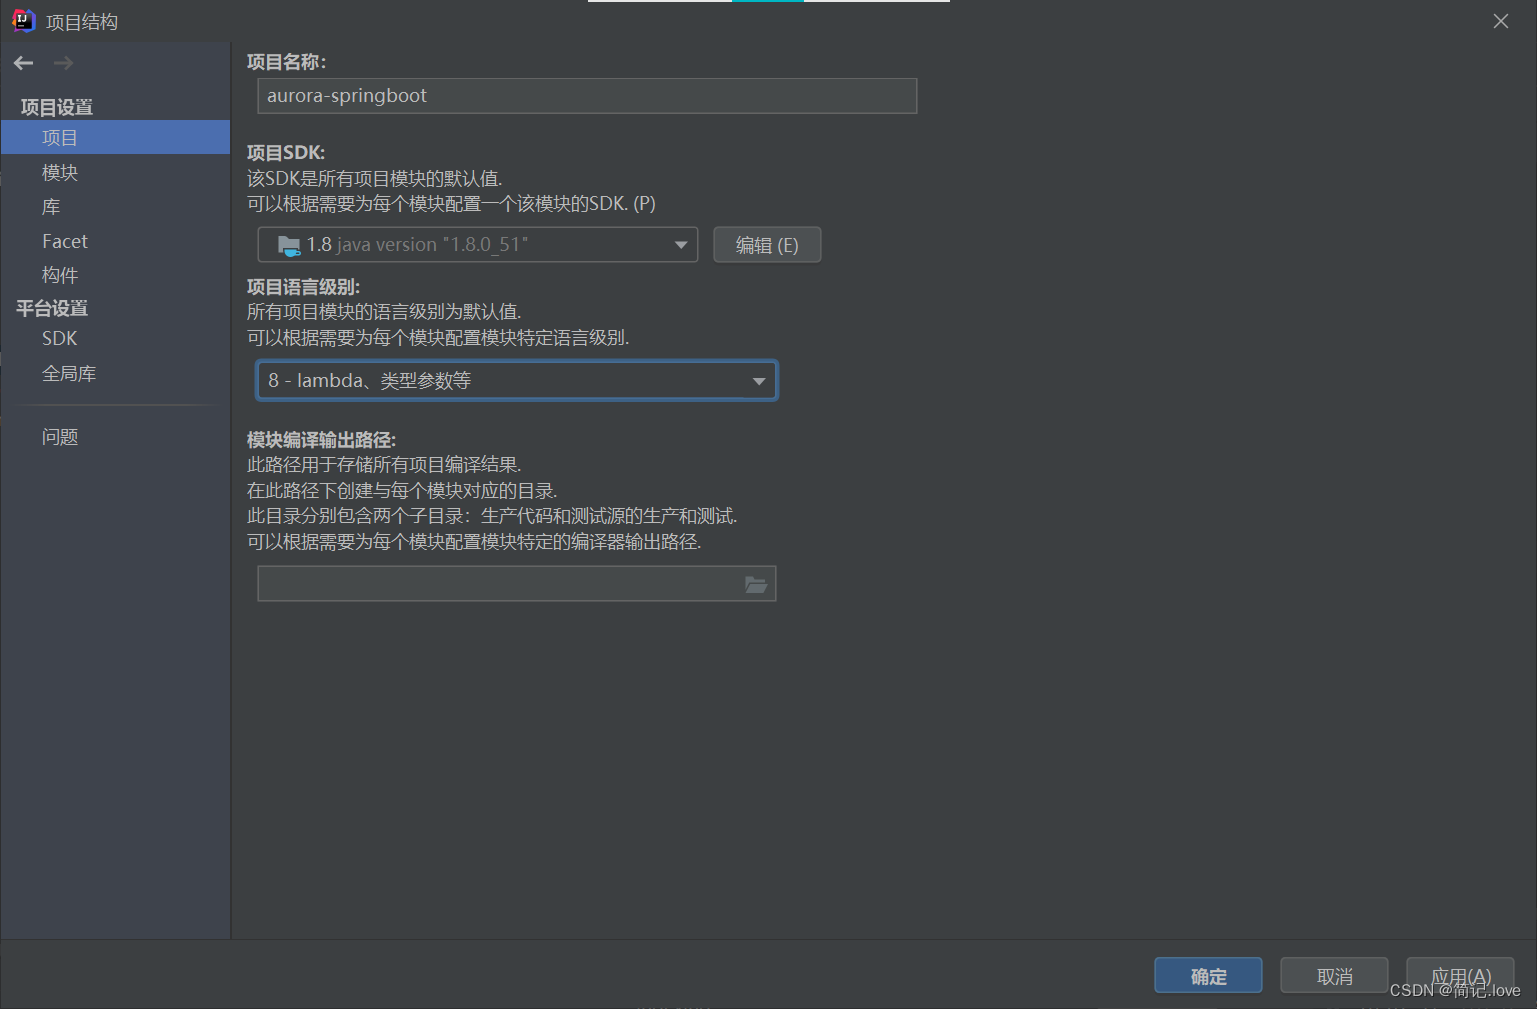
Task: Click the 编辑 (E) button
Action: point(767,244)
